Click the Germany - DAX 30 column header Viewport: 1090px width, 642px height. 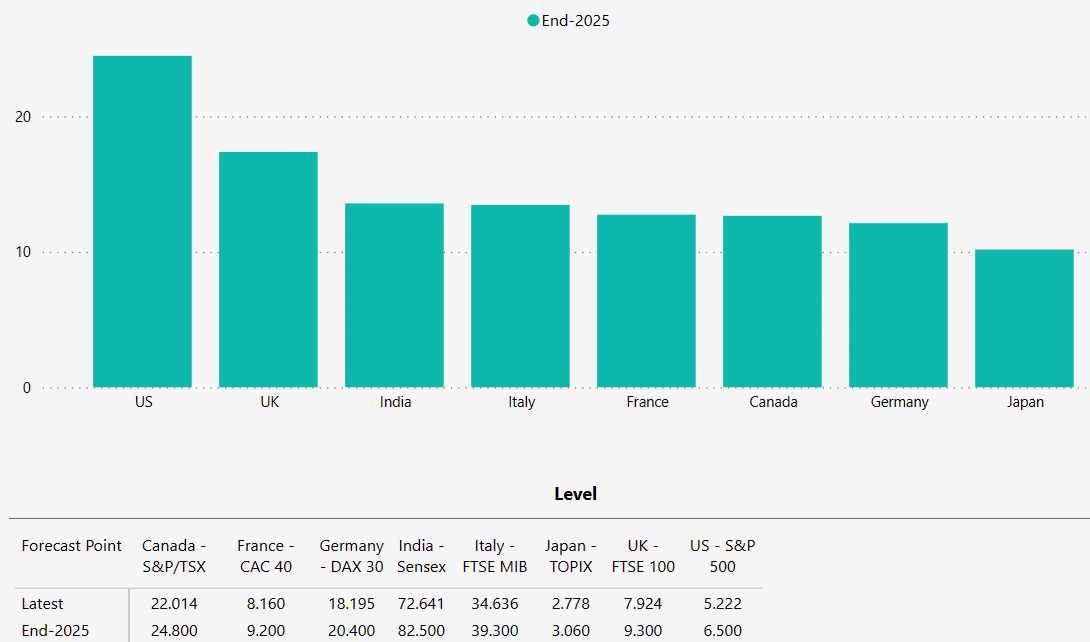tap(351, 556)
